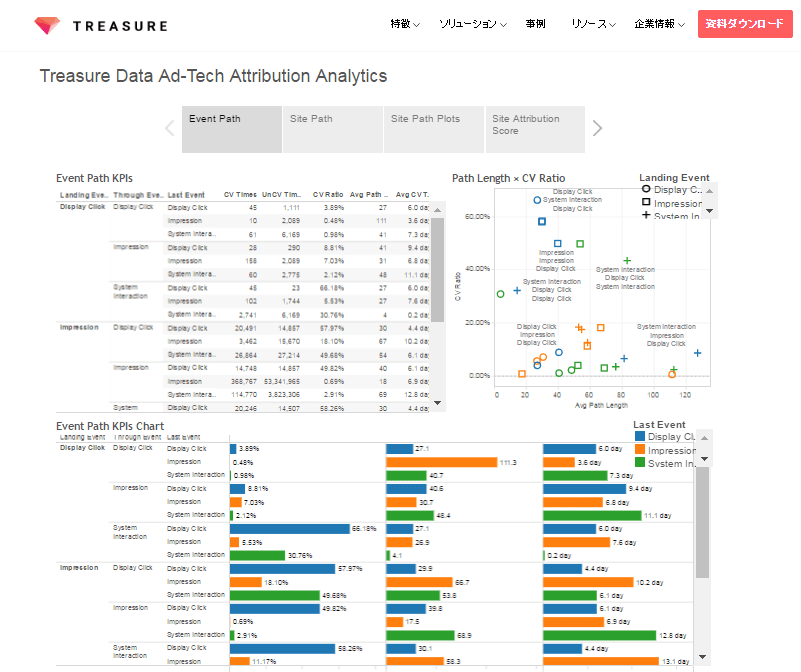Image resolution: width=801 pixels, height=672 pixels.
Task: Open the Site Path Plots tab
Action: click(434, 129)
